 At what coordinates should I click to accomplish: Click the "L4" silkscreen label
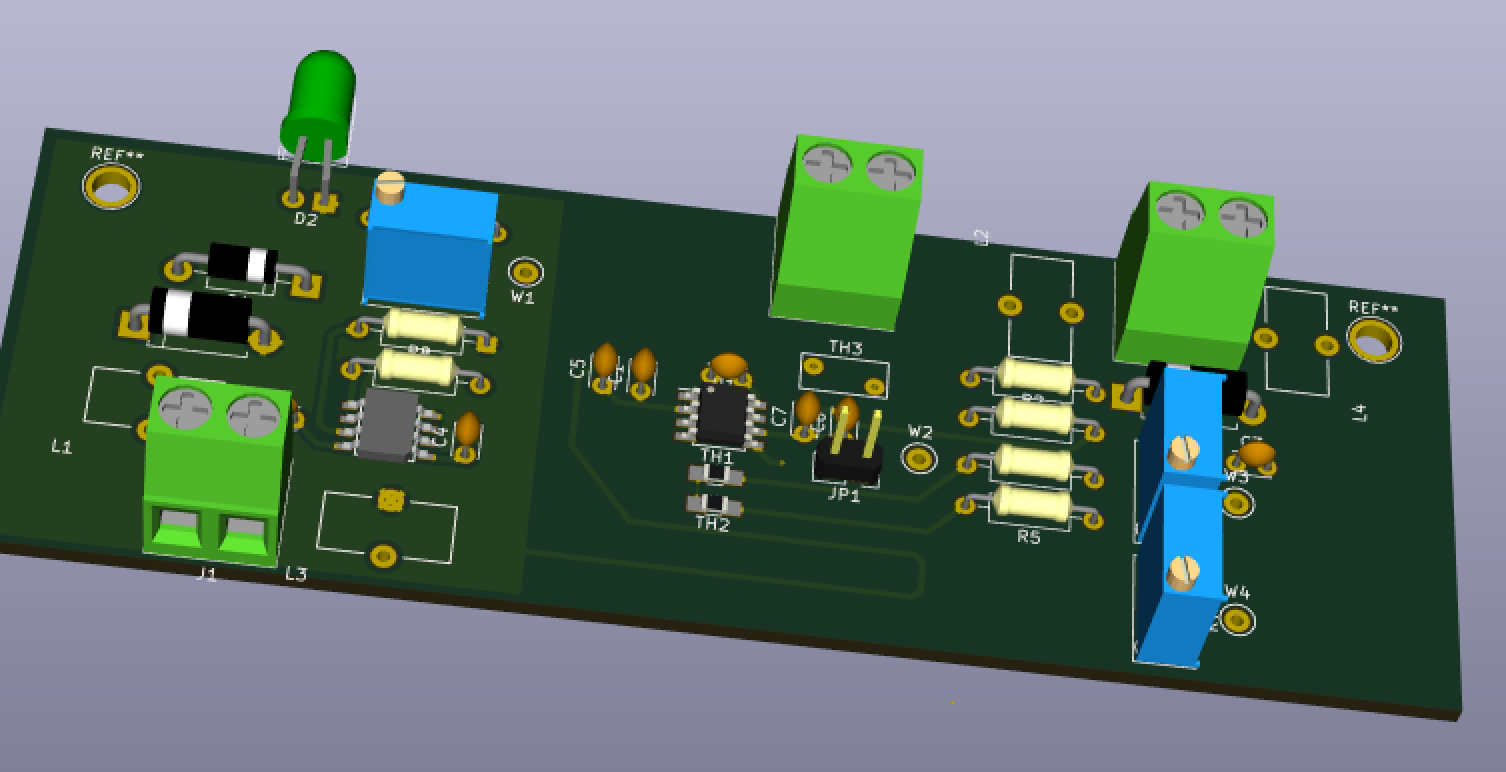pyautogui.click(x=1359, y=412)
